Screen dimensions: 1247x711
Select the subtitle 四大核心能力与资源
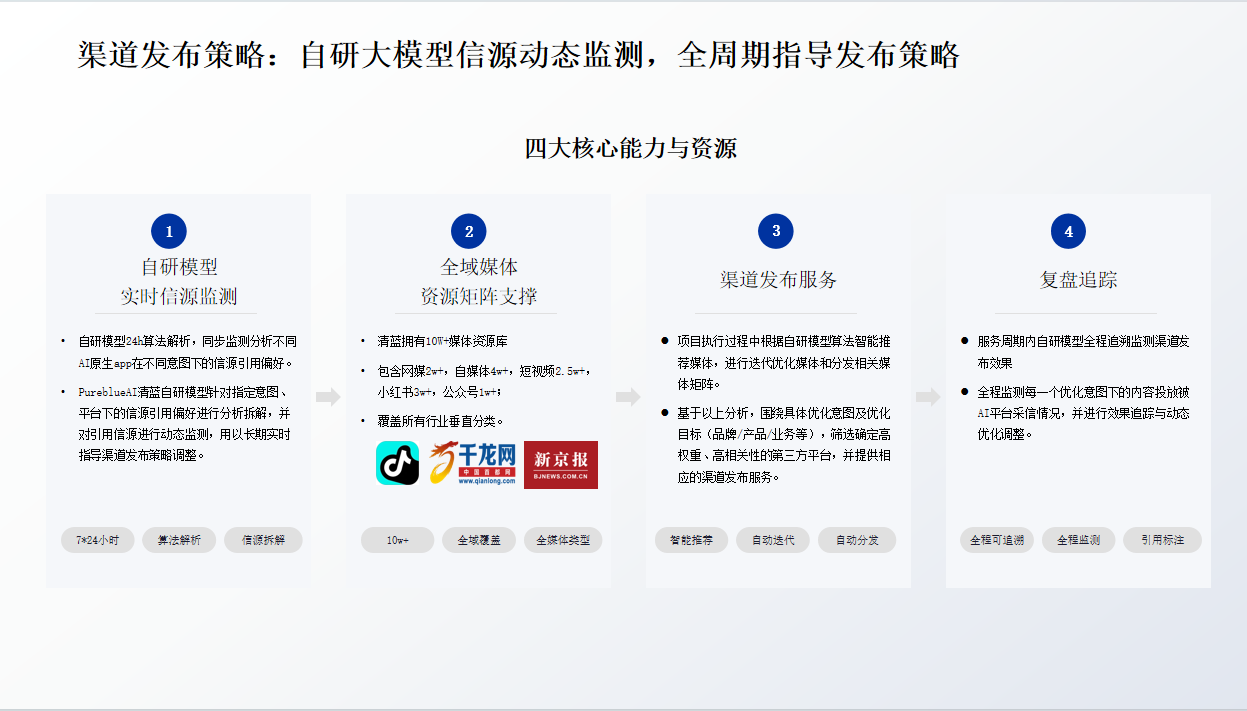tap(631, 149)
